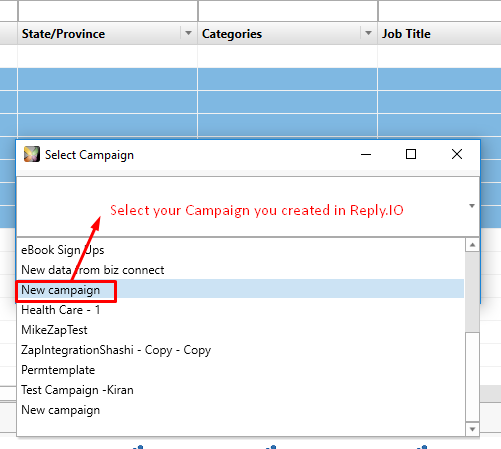Expand the Select Campaign combo box arrow
The width and height of the screenshot is (501, 449).
click(x=472, y=206)
